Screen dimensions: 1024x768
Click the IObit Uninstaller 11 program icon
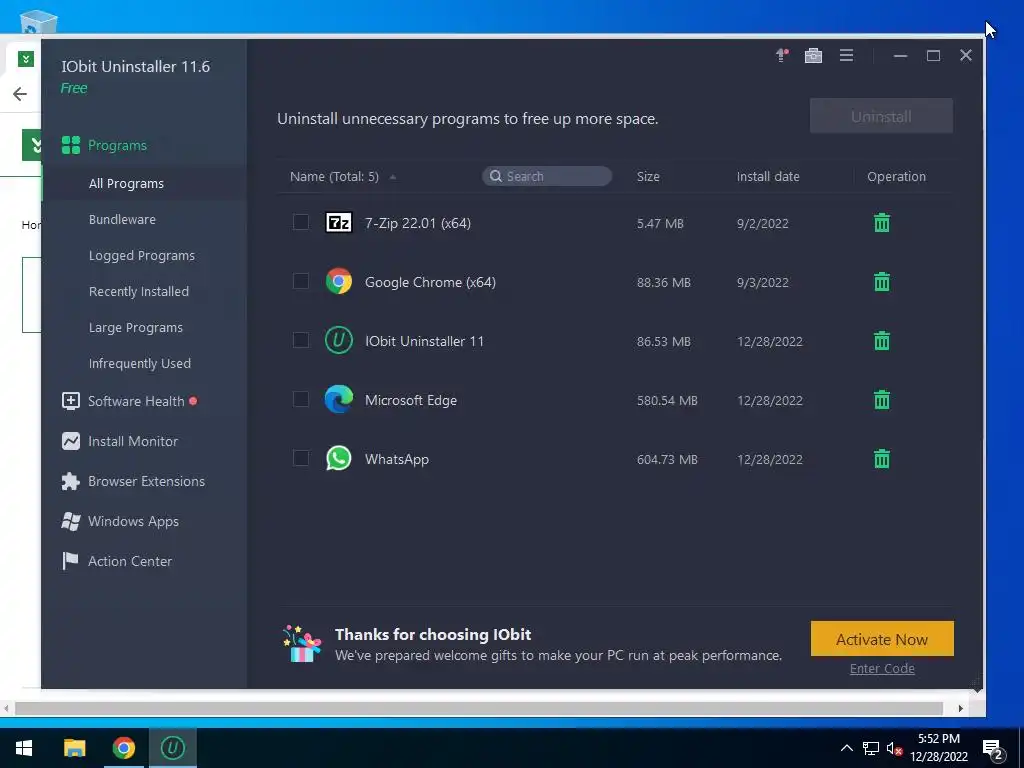[339, 340]
